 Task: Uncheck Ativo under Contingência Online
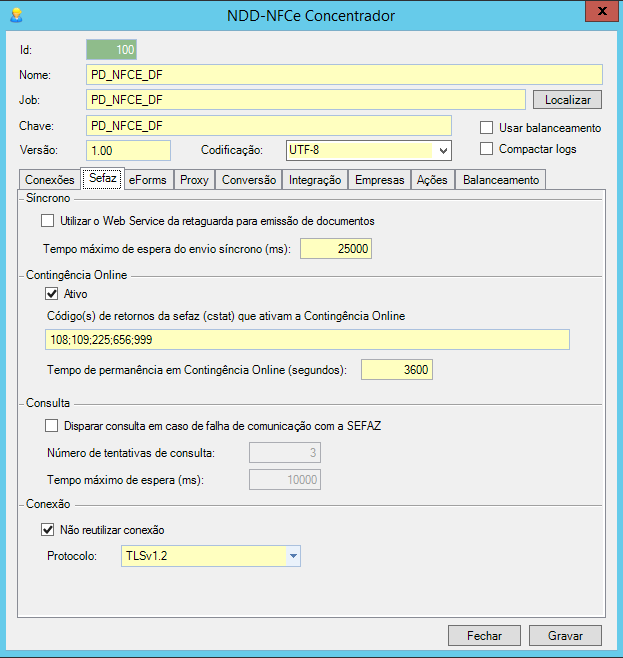click(x=52, y=295)
